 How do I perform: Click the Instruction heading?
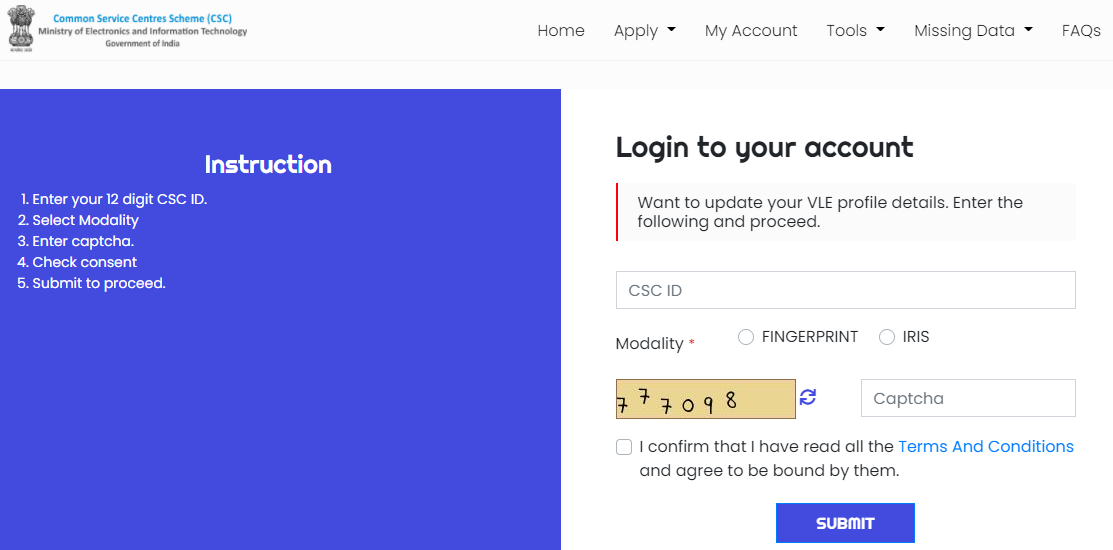(x=268, y=164)
